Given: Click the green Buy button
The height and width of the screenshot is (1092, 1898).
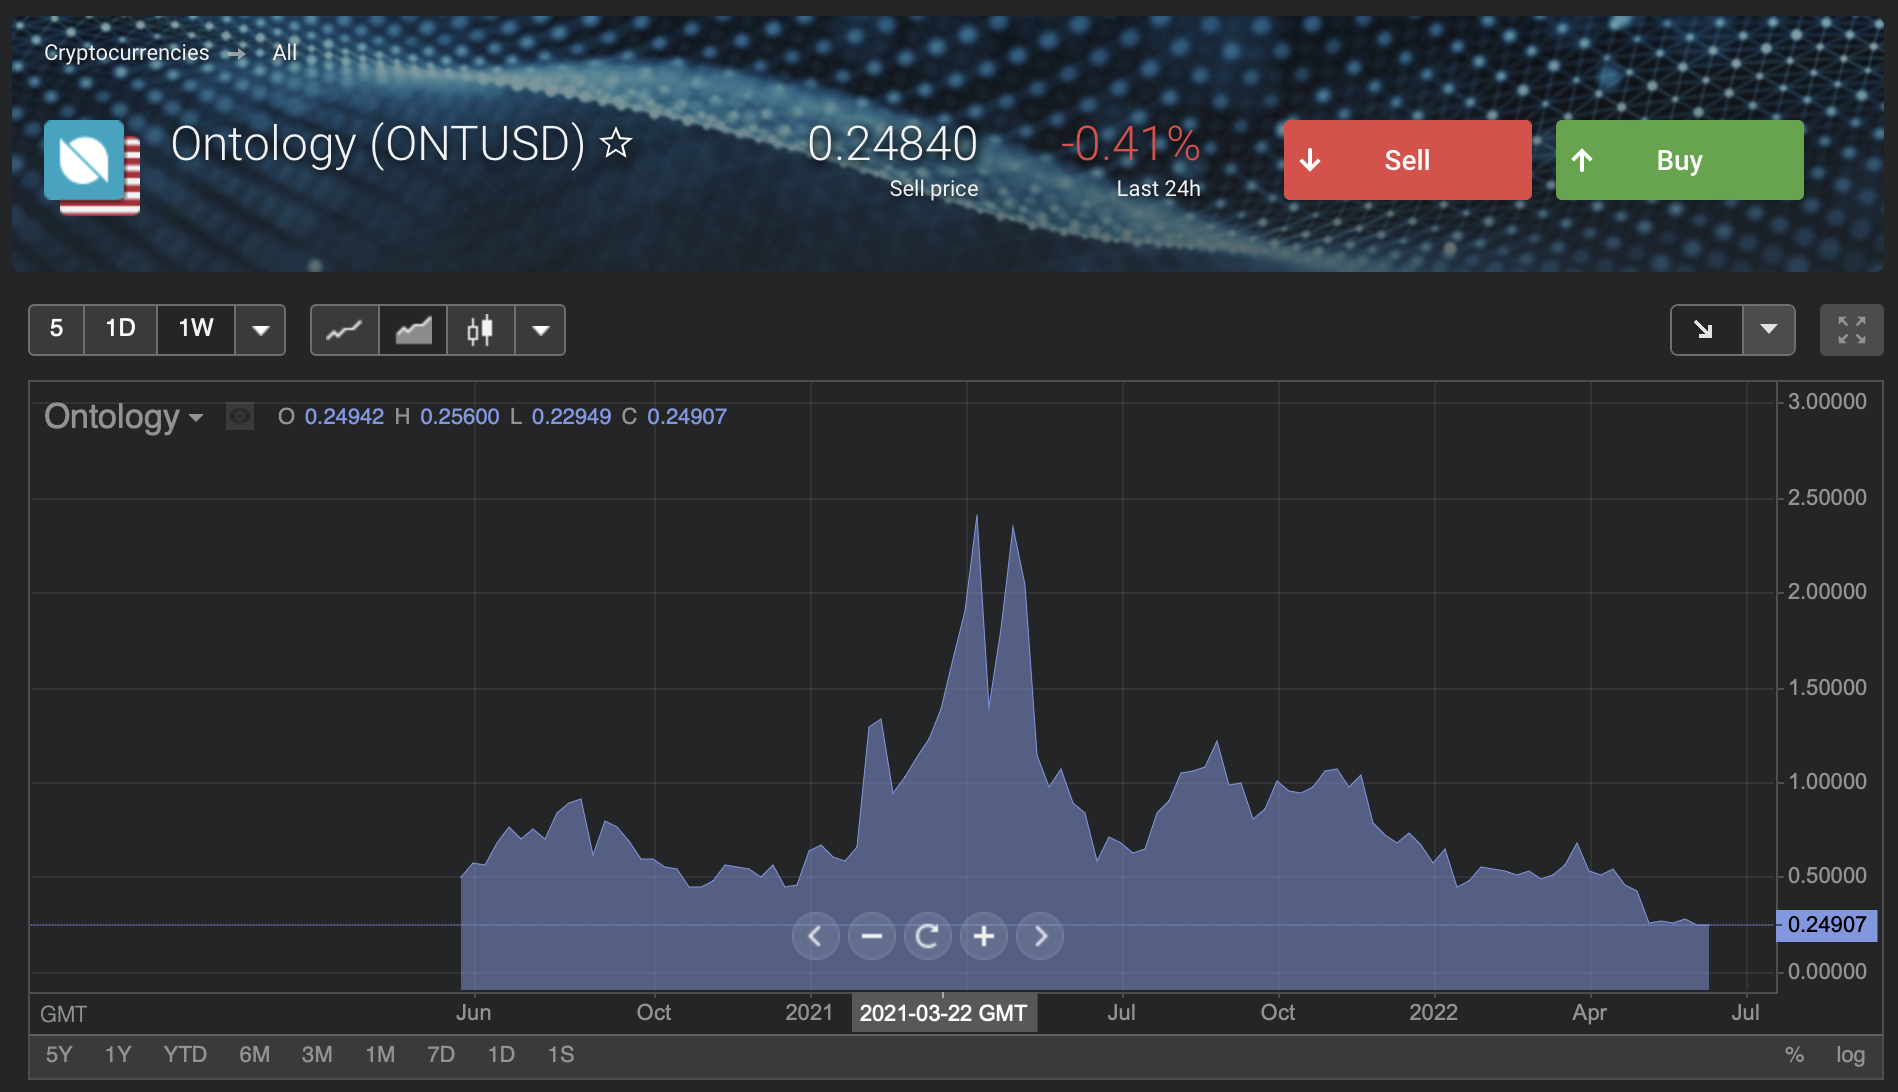Looking at the screenshot, I should pos(1679,160).
